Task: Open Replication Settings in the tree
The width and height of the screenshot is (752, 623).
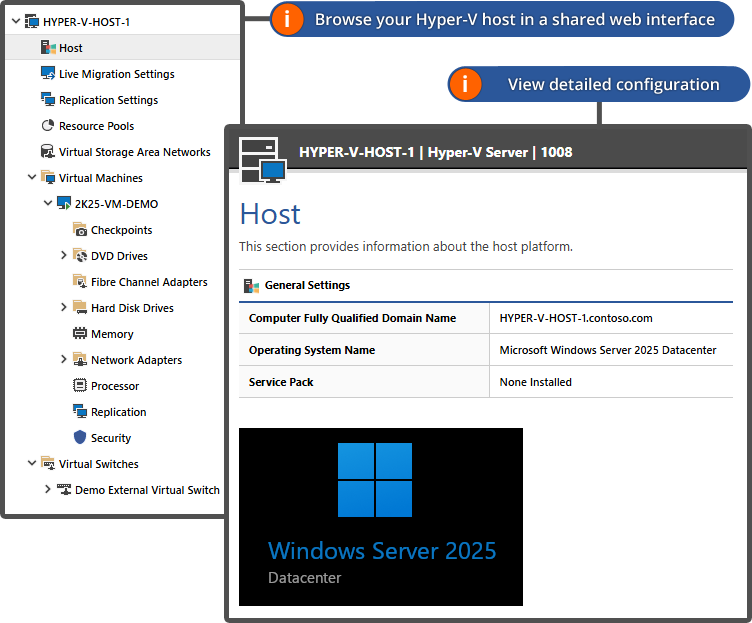Action: pos(108,100)
